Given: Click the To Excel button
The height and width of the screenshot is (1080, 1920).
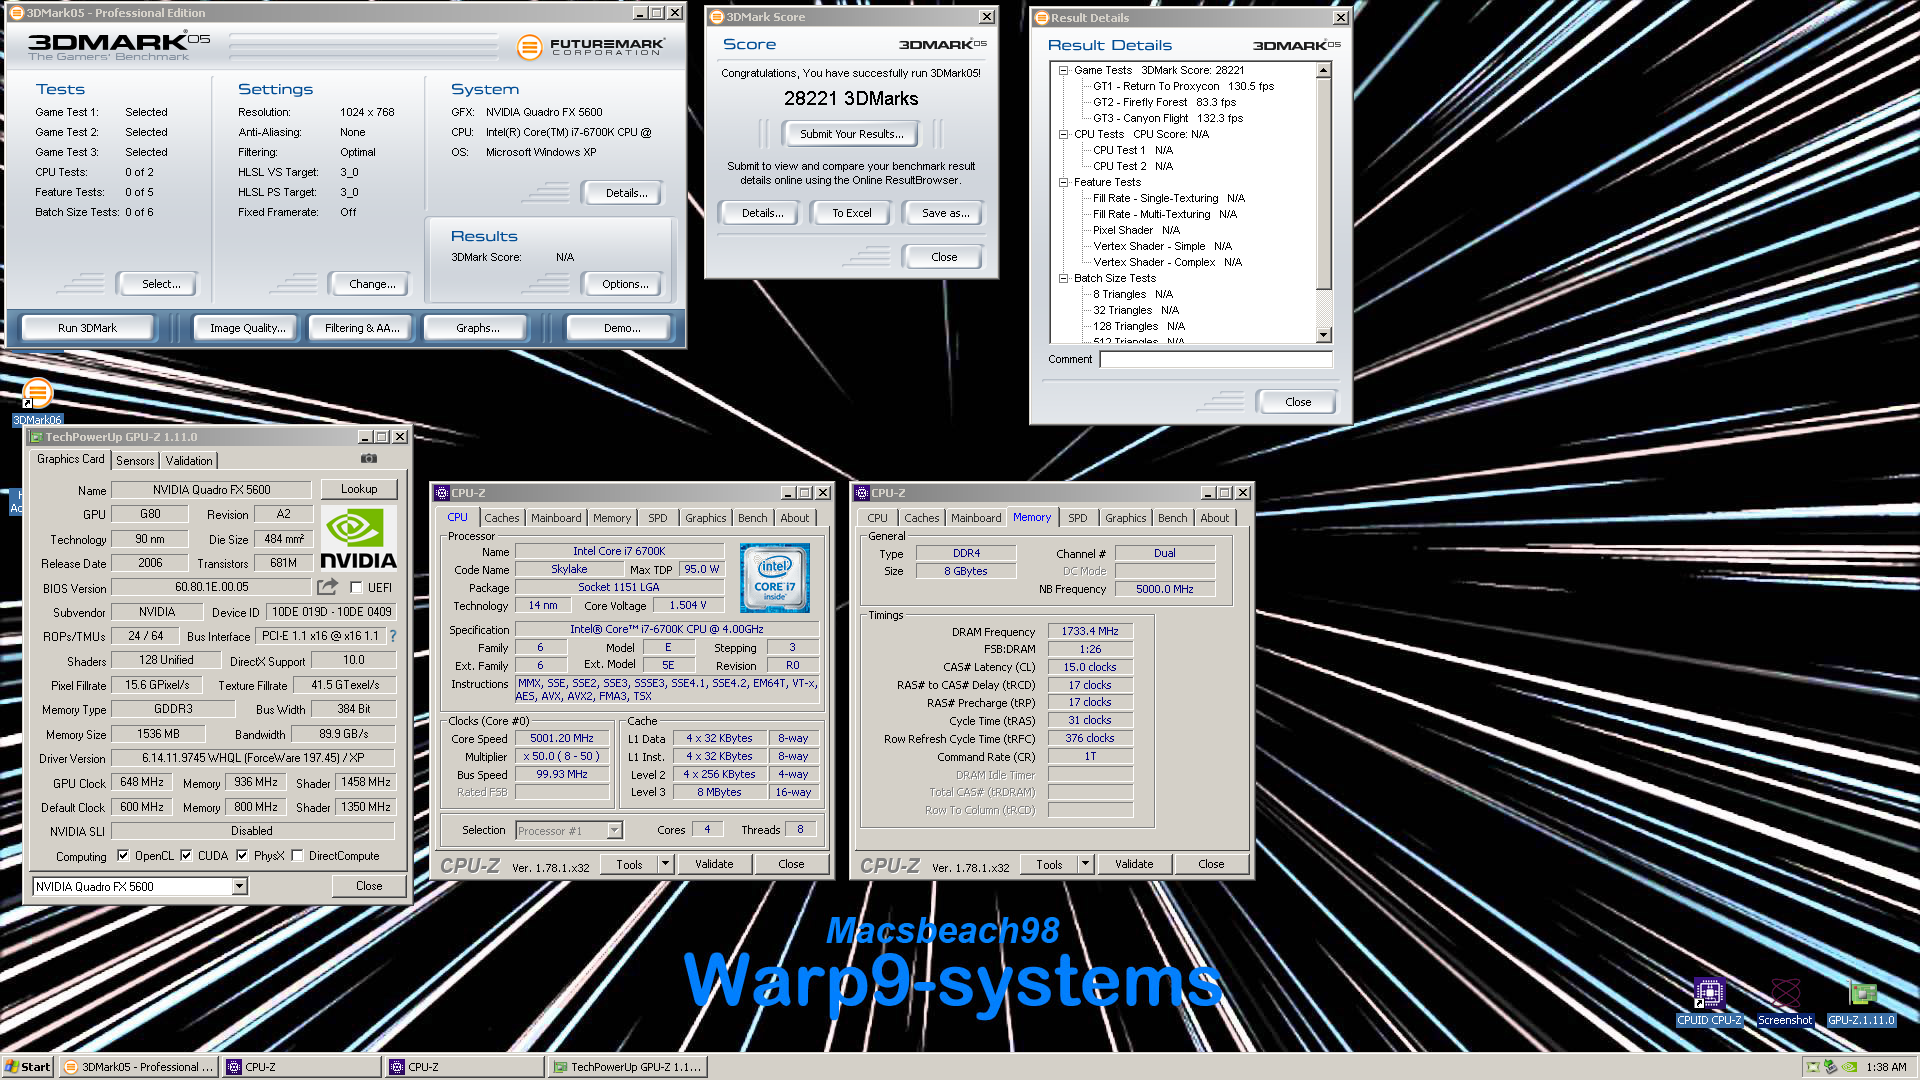Looking at the screenshot, I should pos(852,213).
